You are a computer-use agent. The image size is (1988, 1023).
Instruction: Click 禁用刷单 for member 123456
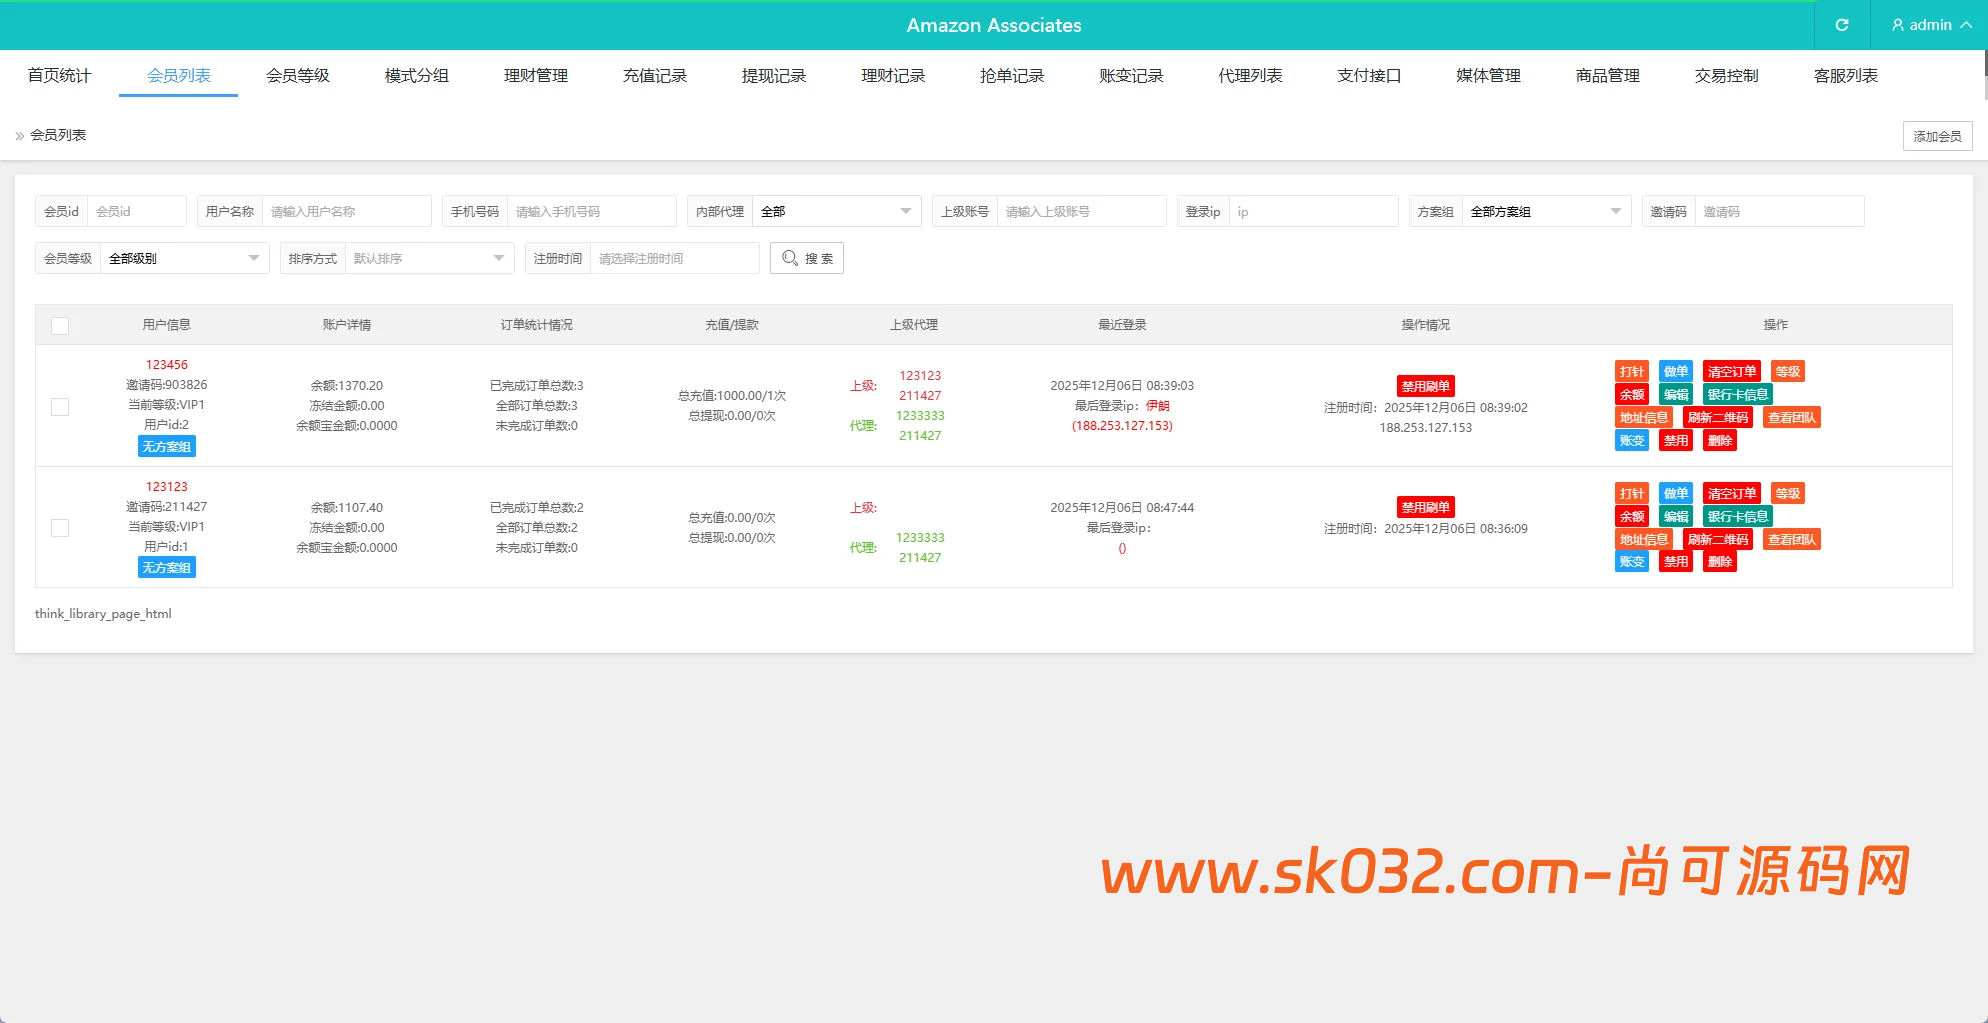point(1426,386)
